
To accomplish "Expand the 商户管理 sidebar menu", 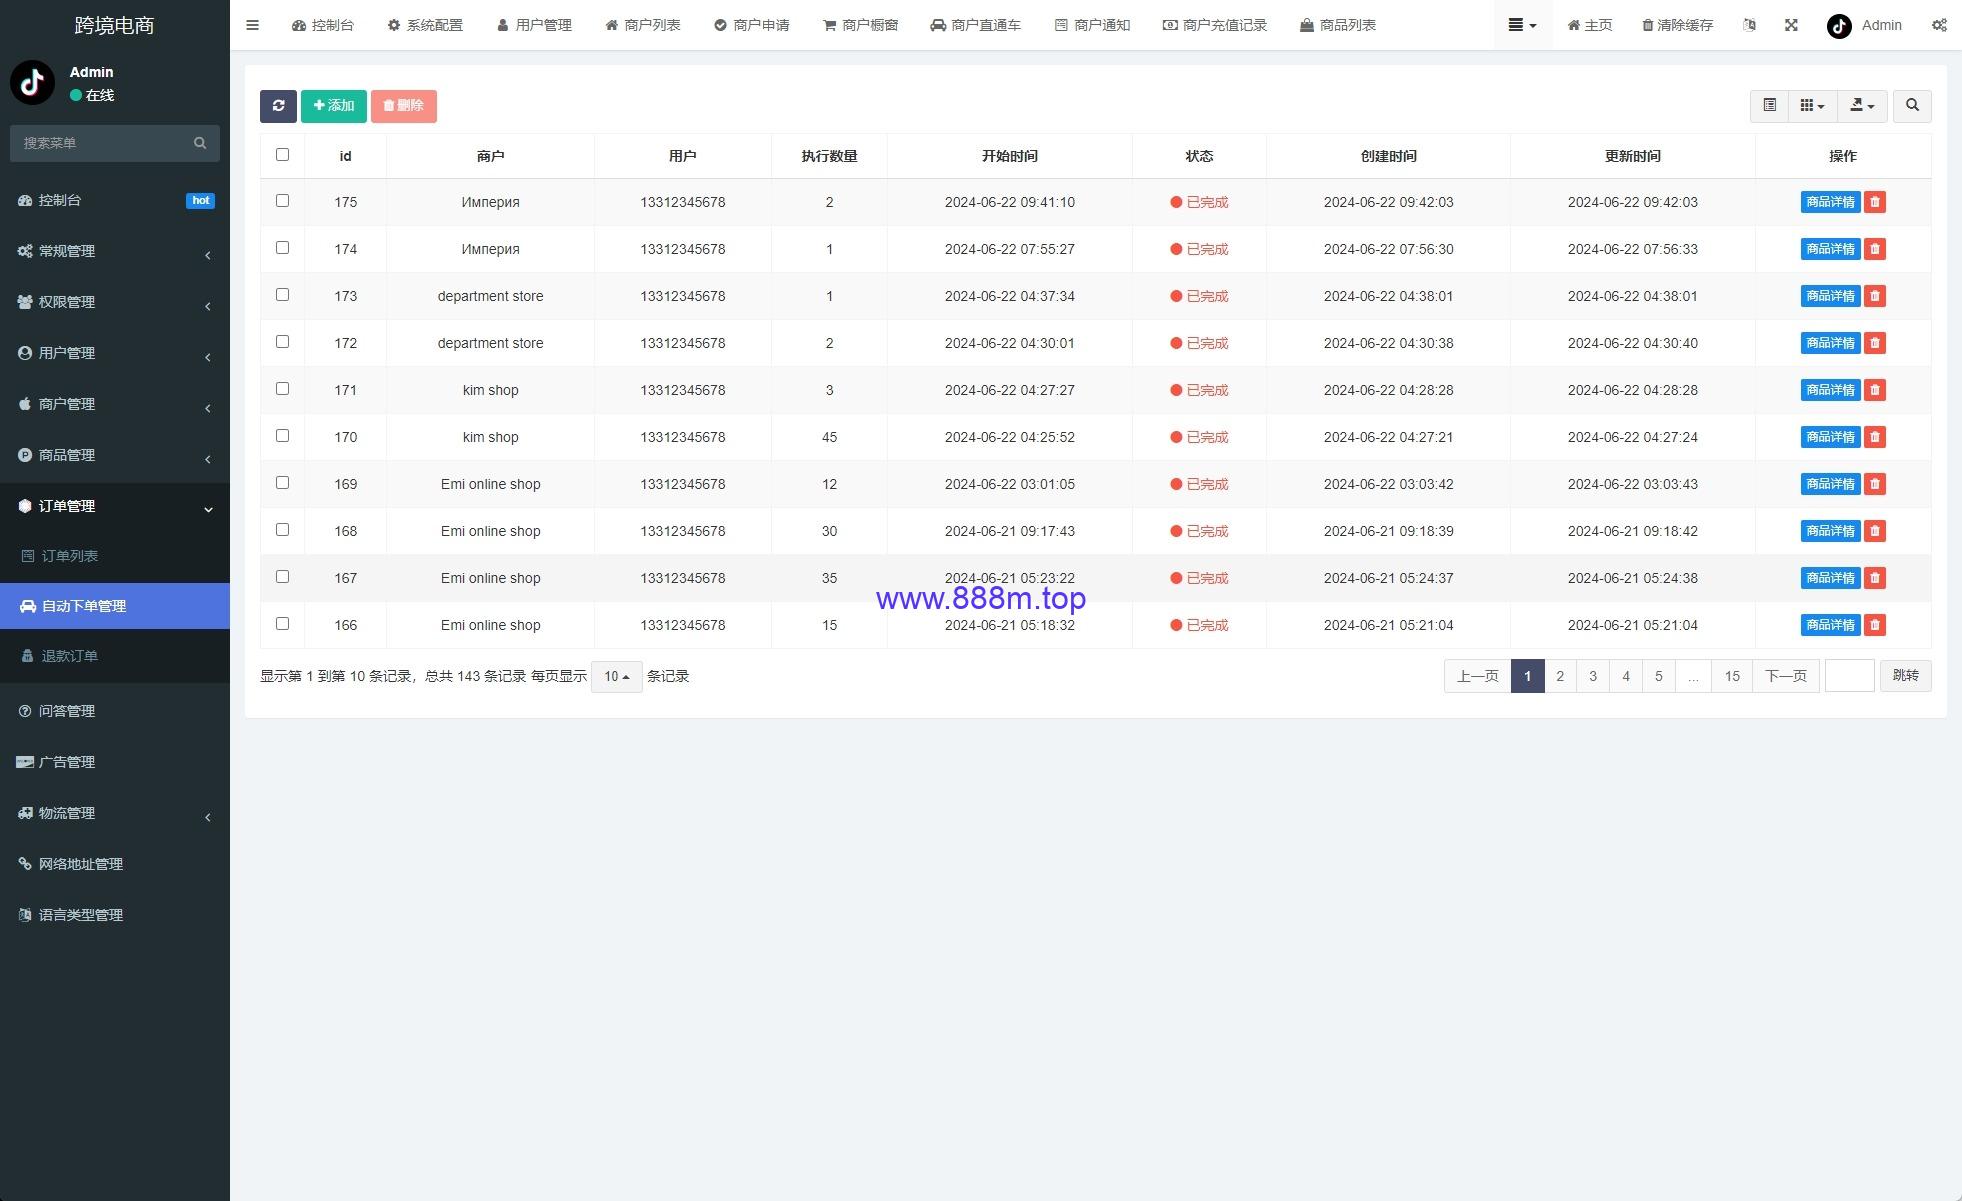I will [x=115, y=405].
